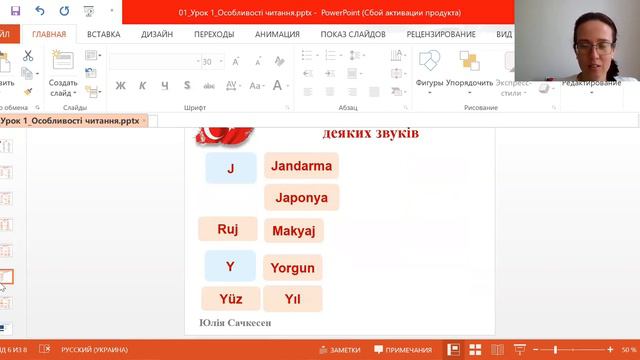Open the quick access toolbar customize arrow

point(111,11)
